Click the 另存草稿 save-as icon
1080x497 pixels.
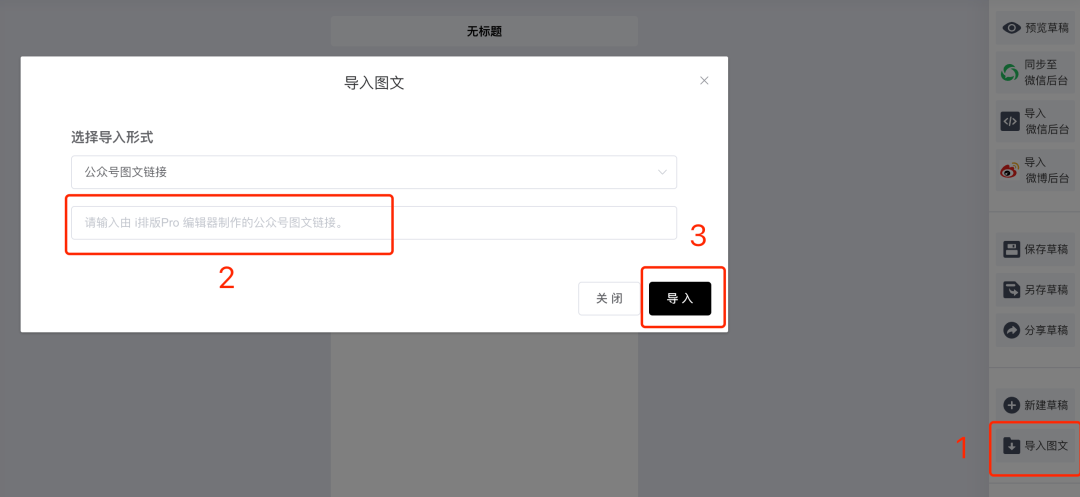click(x=1011, y=290)
